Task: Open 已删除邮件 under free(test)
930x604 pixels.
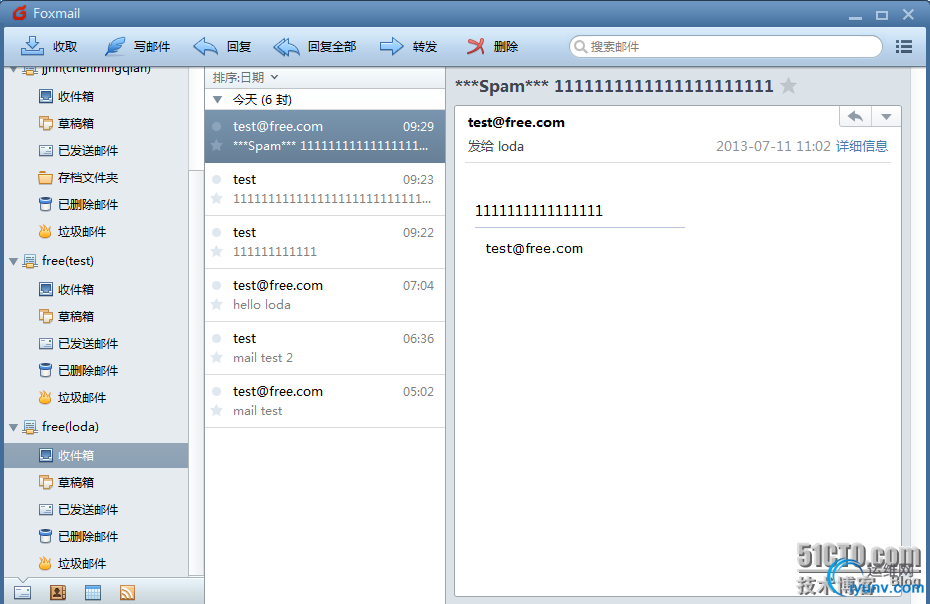Action: (x=78, y=370)
